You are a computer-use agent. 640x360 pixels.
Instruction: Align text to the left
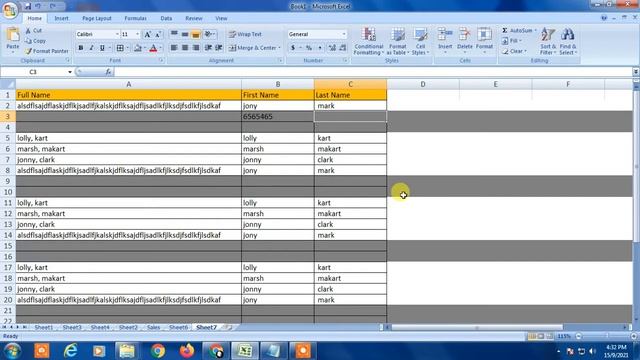(174, 48)
